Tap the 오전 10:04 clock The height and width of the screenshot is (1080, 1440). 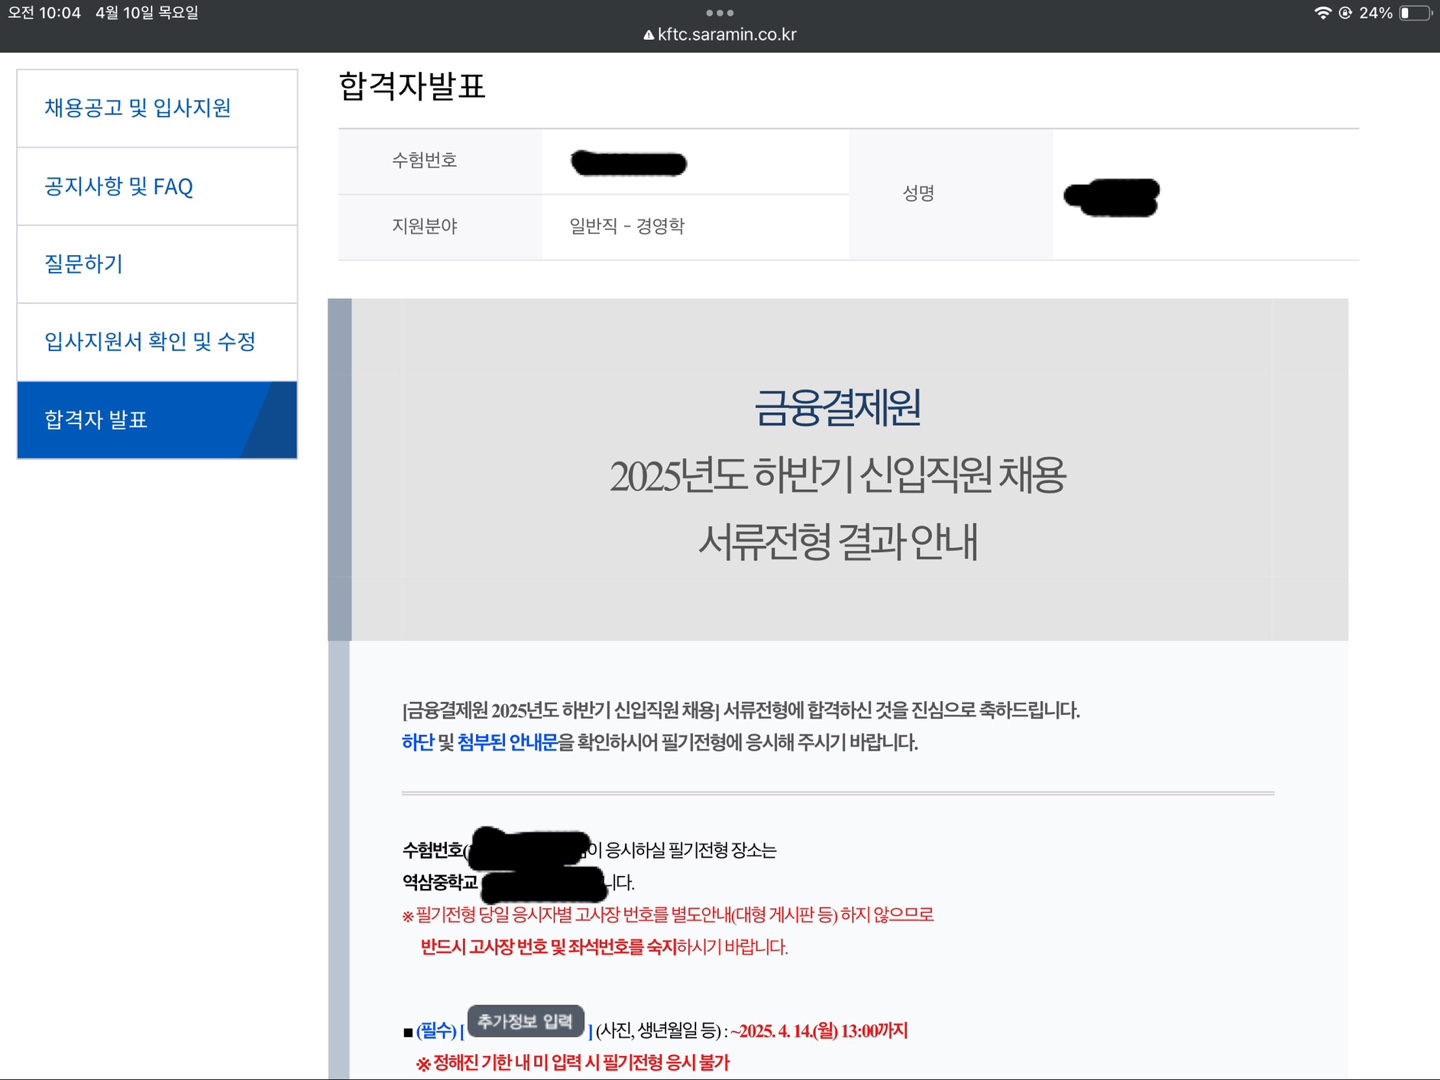coord(45,13)
